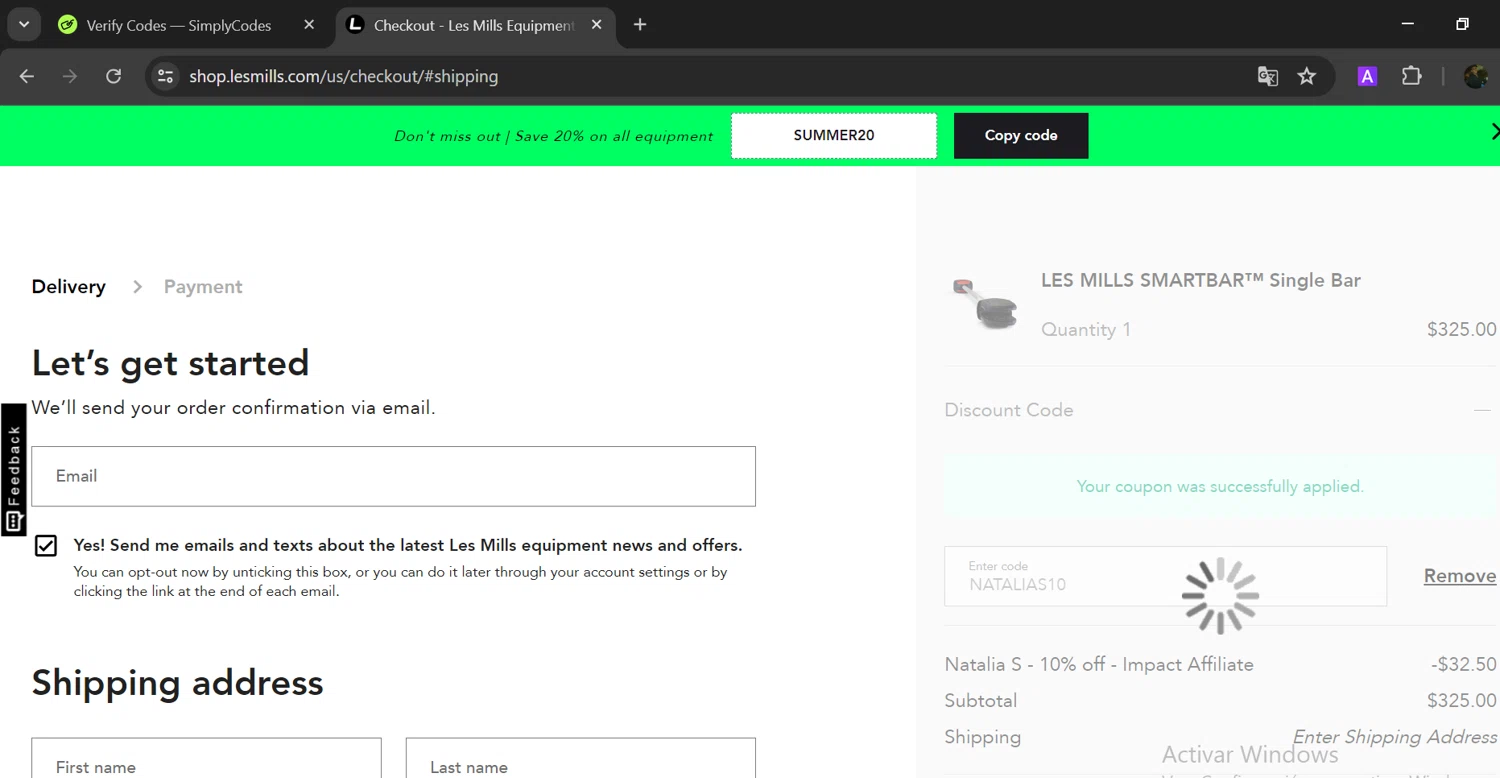The image size is (1500, 778).
Task: Open the purple A extension
Action: (1367, 76)
